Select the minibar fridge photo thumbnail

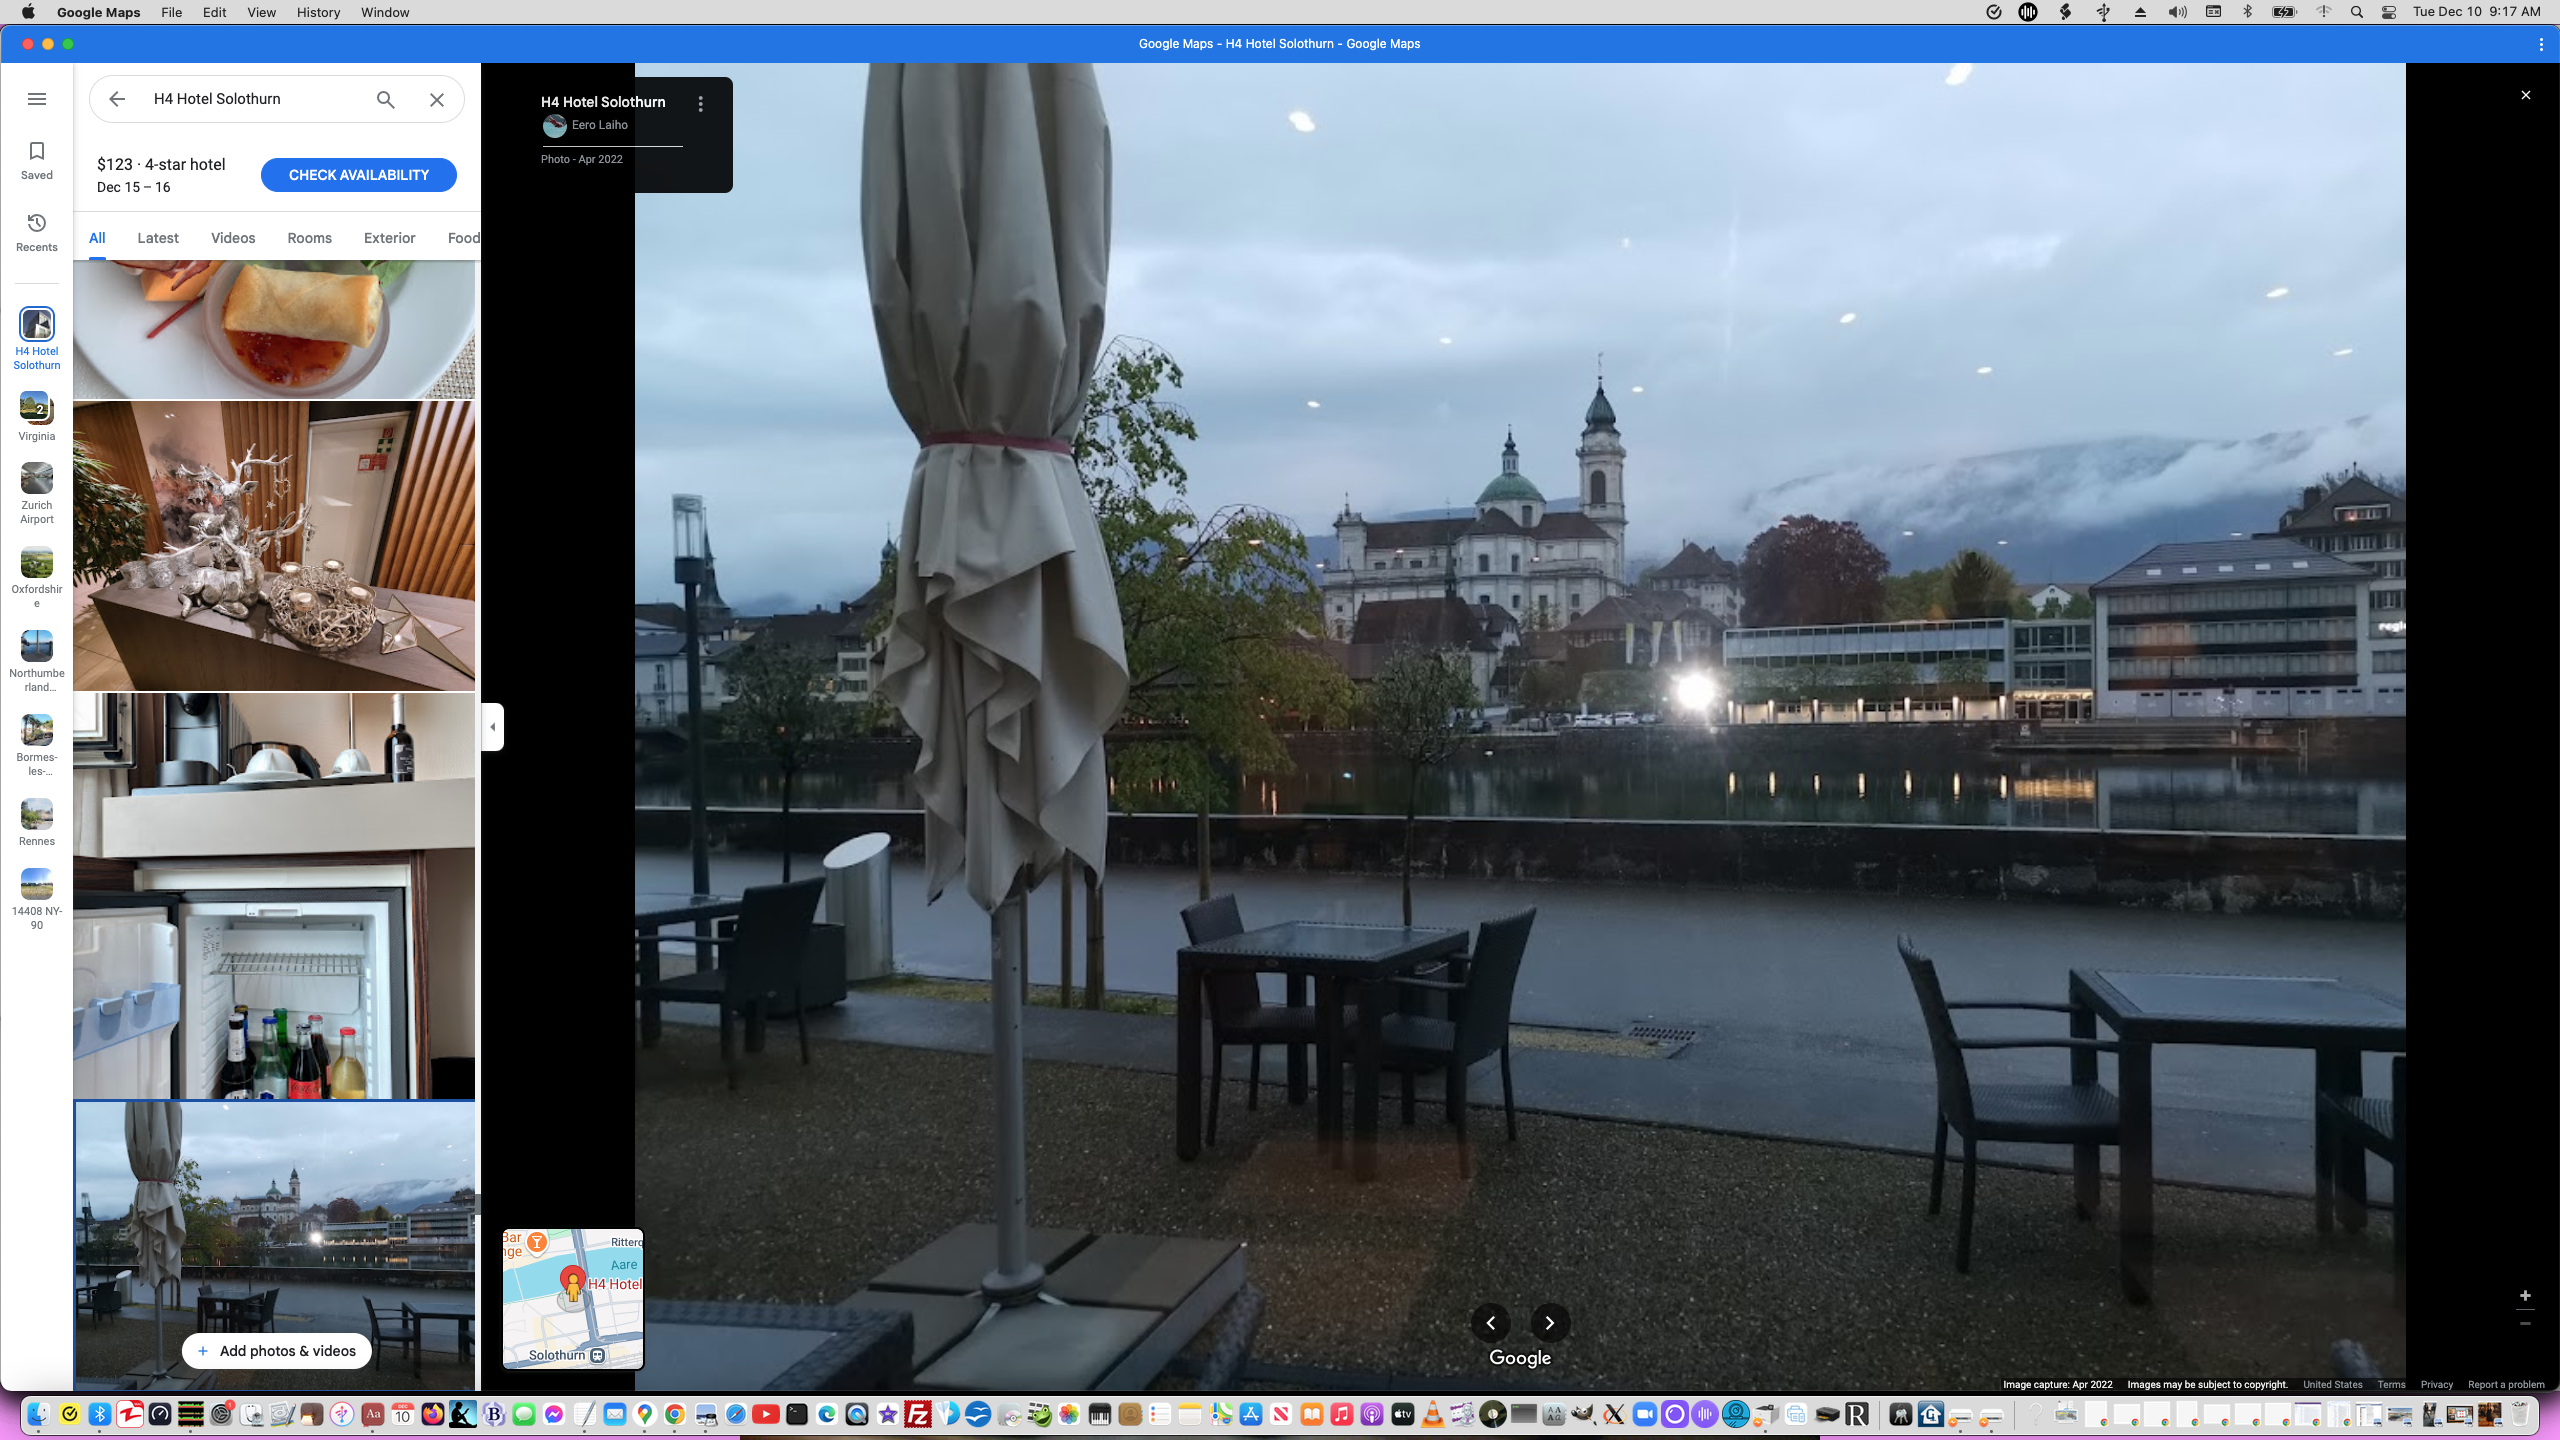274,896
